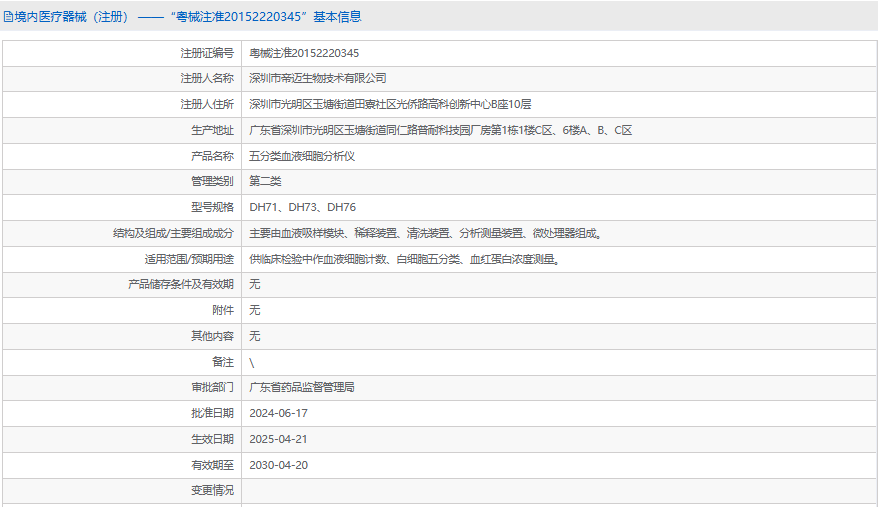This screenshot has width=878, height=507.
Task: Click the label 产品储存条件及有效期
Action: (180, 285)
